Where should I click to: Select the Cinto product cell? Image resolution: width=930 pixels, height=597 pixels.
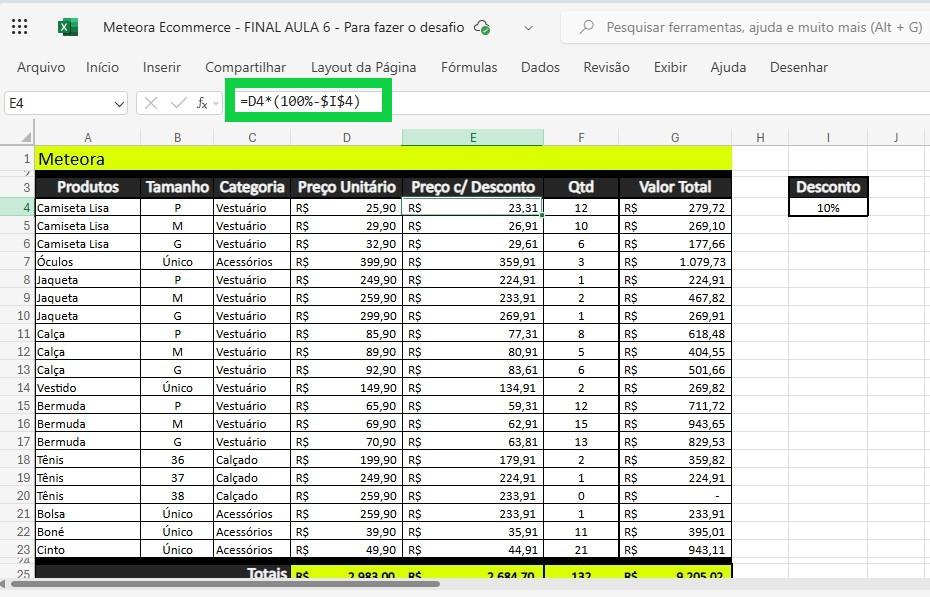tap(88, 550)
